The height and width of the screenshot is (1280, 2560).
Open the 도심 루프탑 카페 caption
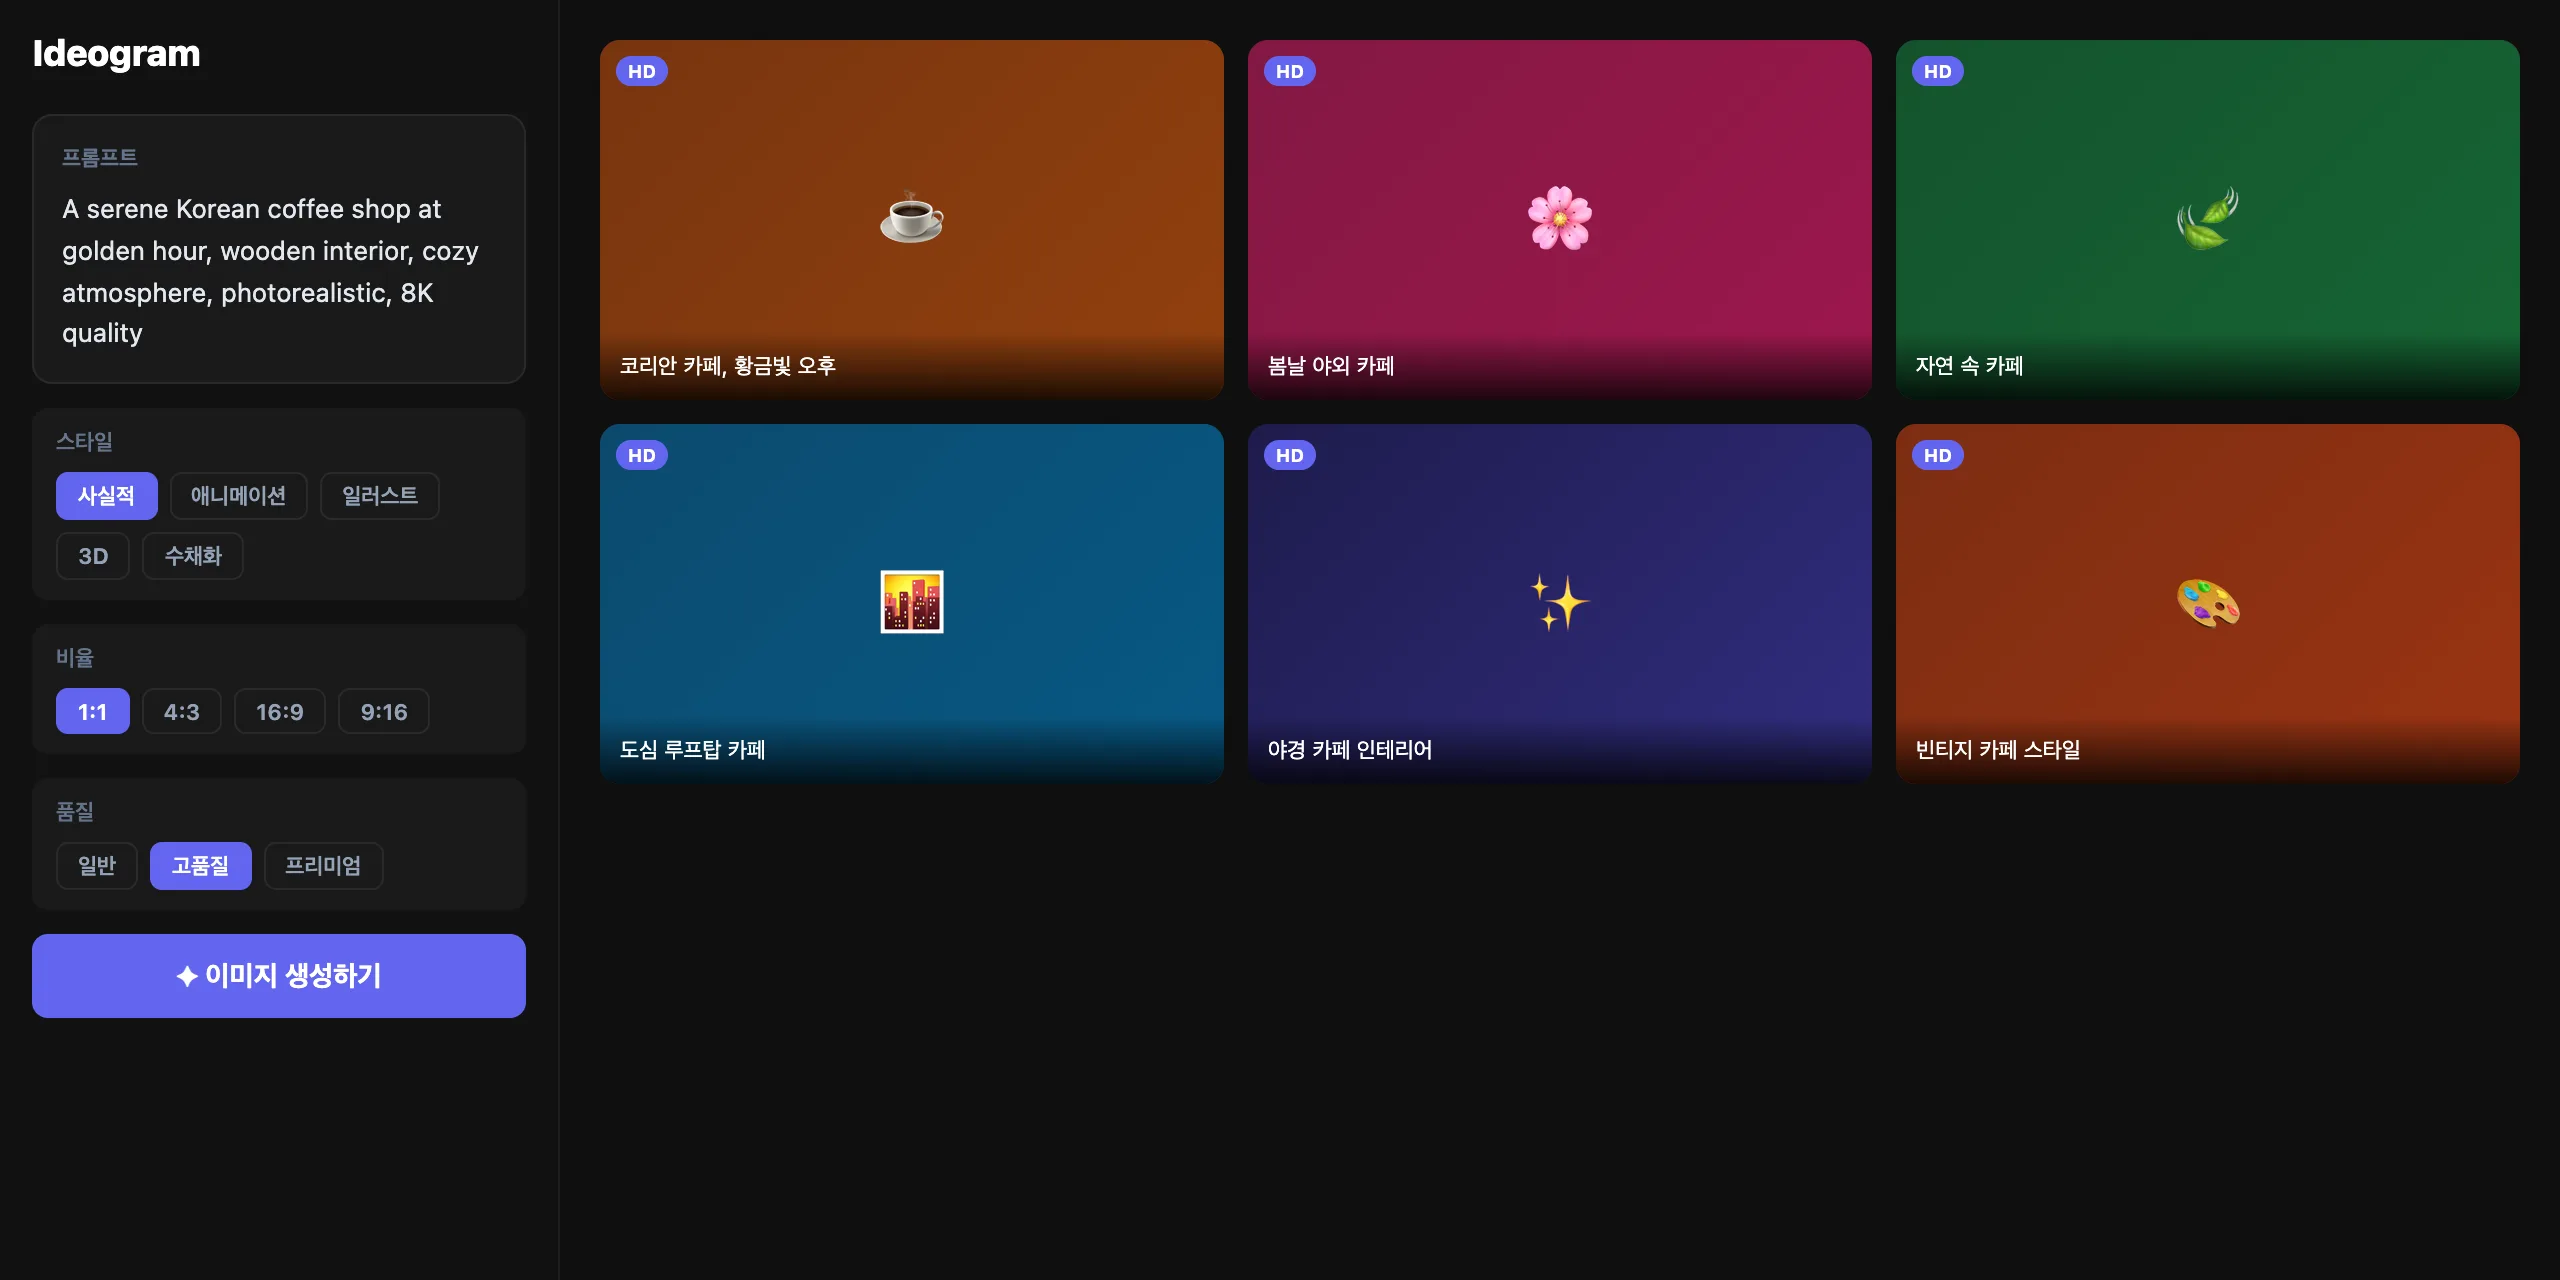(692, 750)
